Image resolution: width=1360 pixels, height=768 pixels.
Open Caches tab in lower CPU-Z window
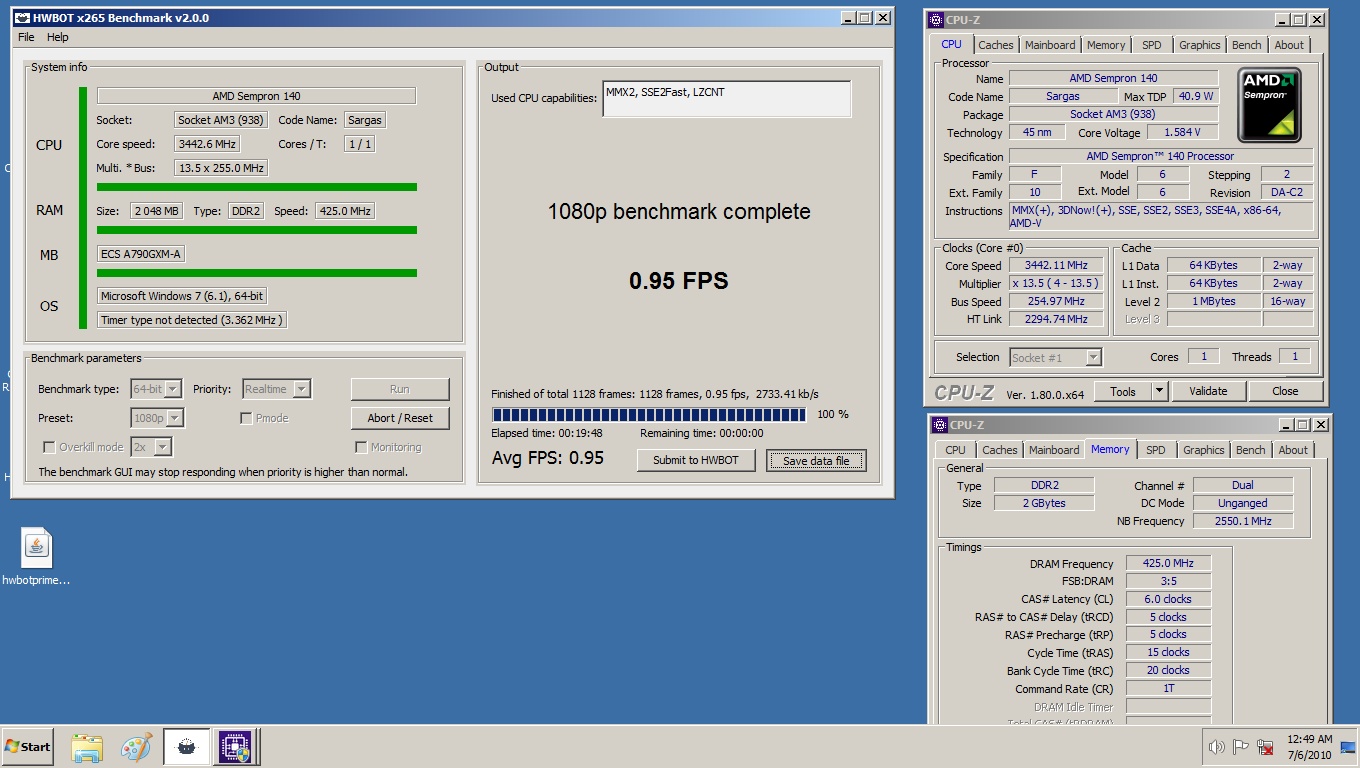[x=999, y=450]
